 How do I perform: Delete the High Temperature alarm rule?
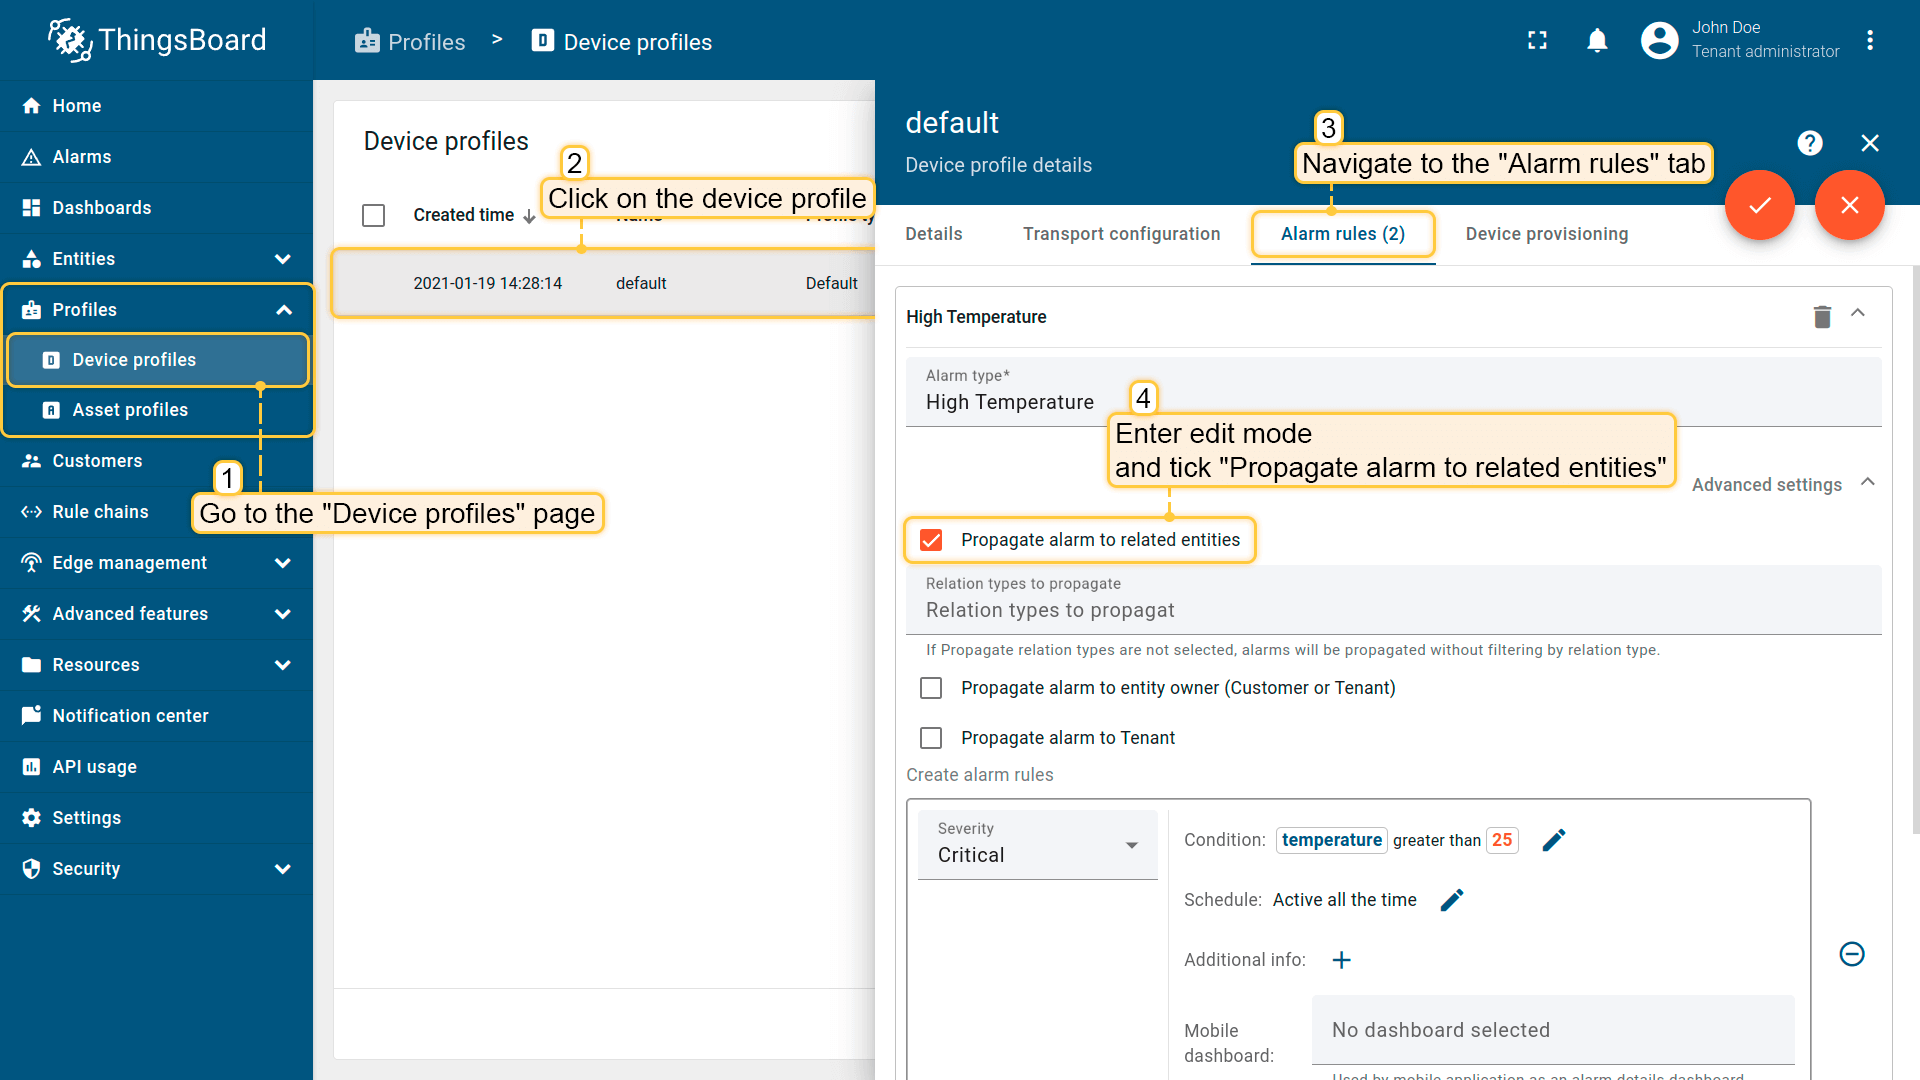coord(1822,317)
